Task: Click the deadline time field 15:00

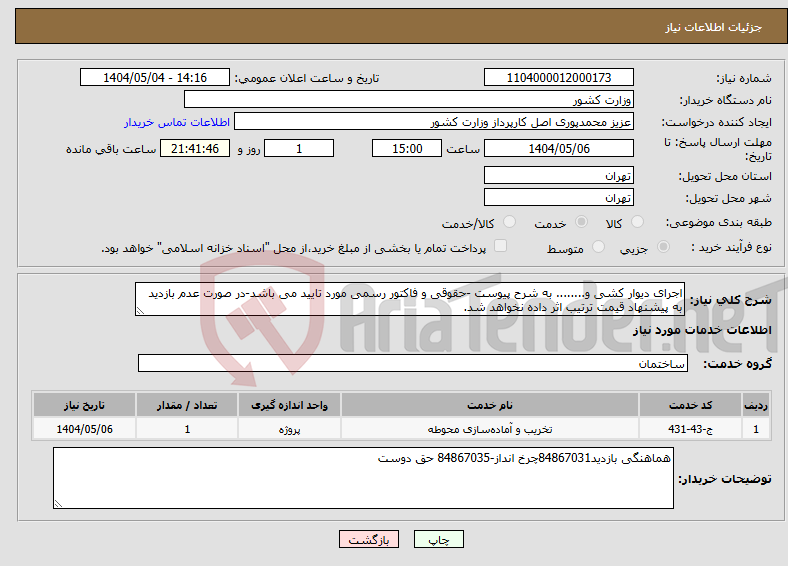Action: click(407, 148)
